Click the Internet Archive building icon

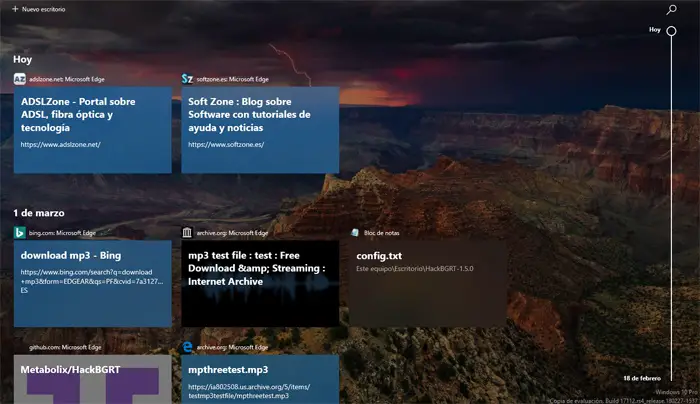pos(187,233)
